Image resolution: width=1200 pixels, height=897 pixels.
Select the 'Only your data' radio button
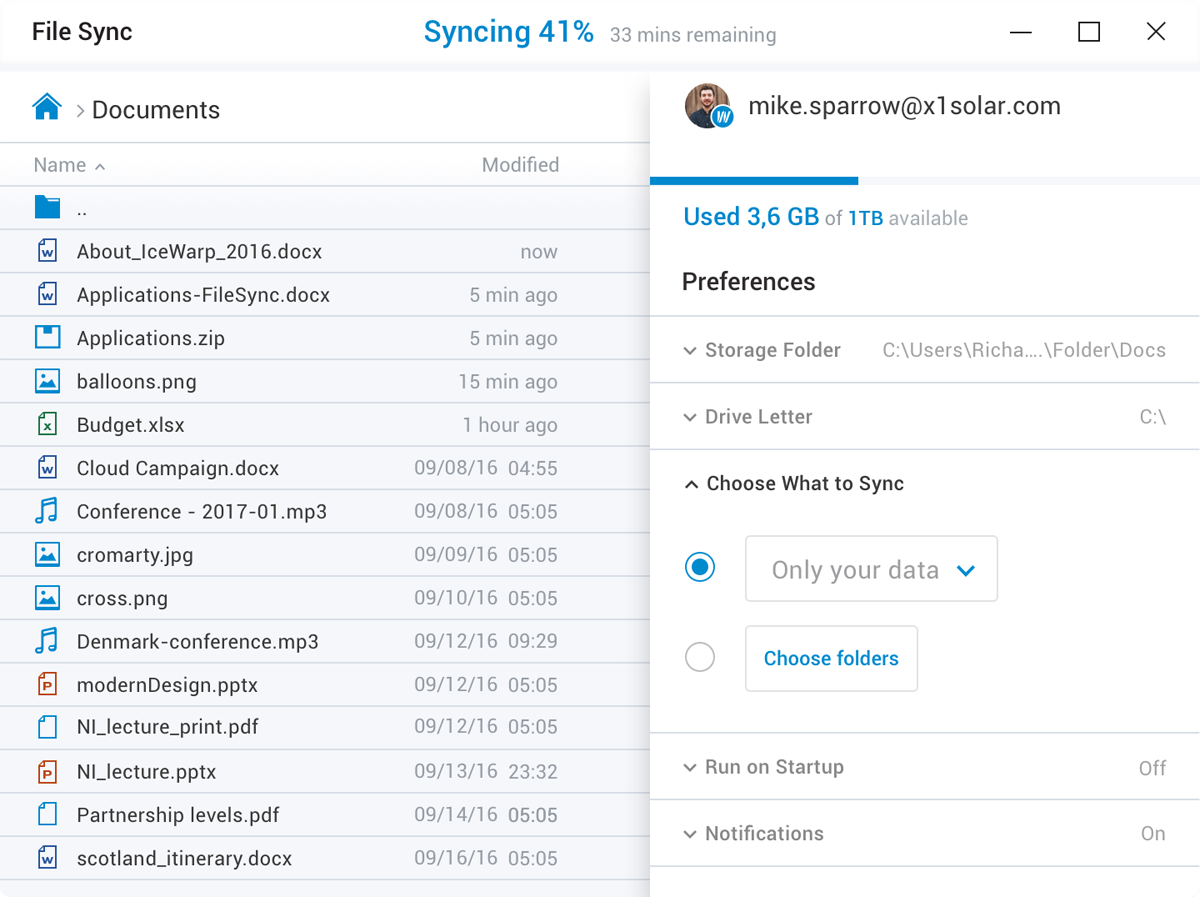pyautogui.click(x=700, y=568)
